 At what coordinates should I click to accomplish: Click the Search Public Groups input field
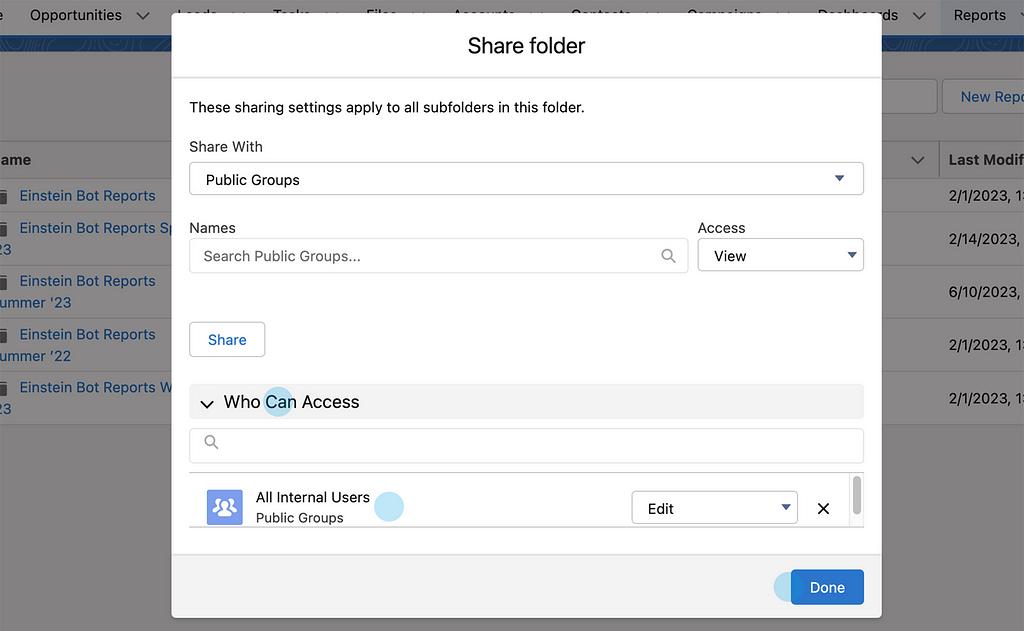430,256
